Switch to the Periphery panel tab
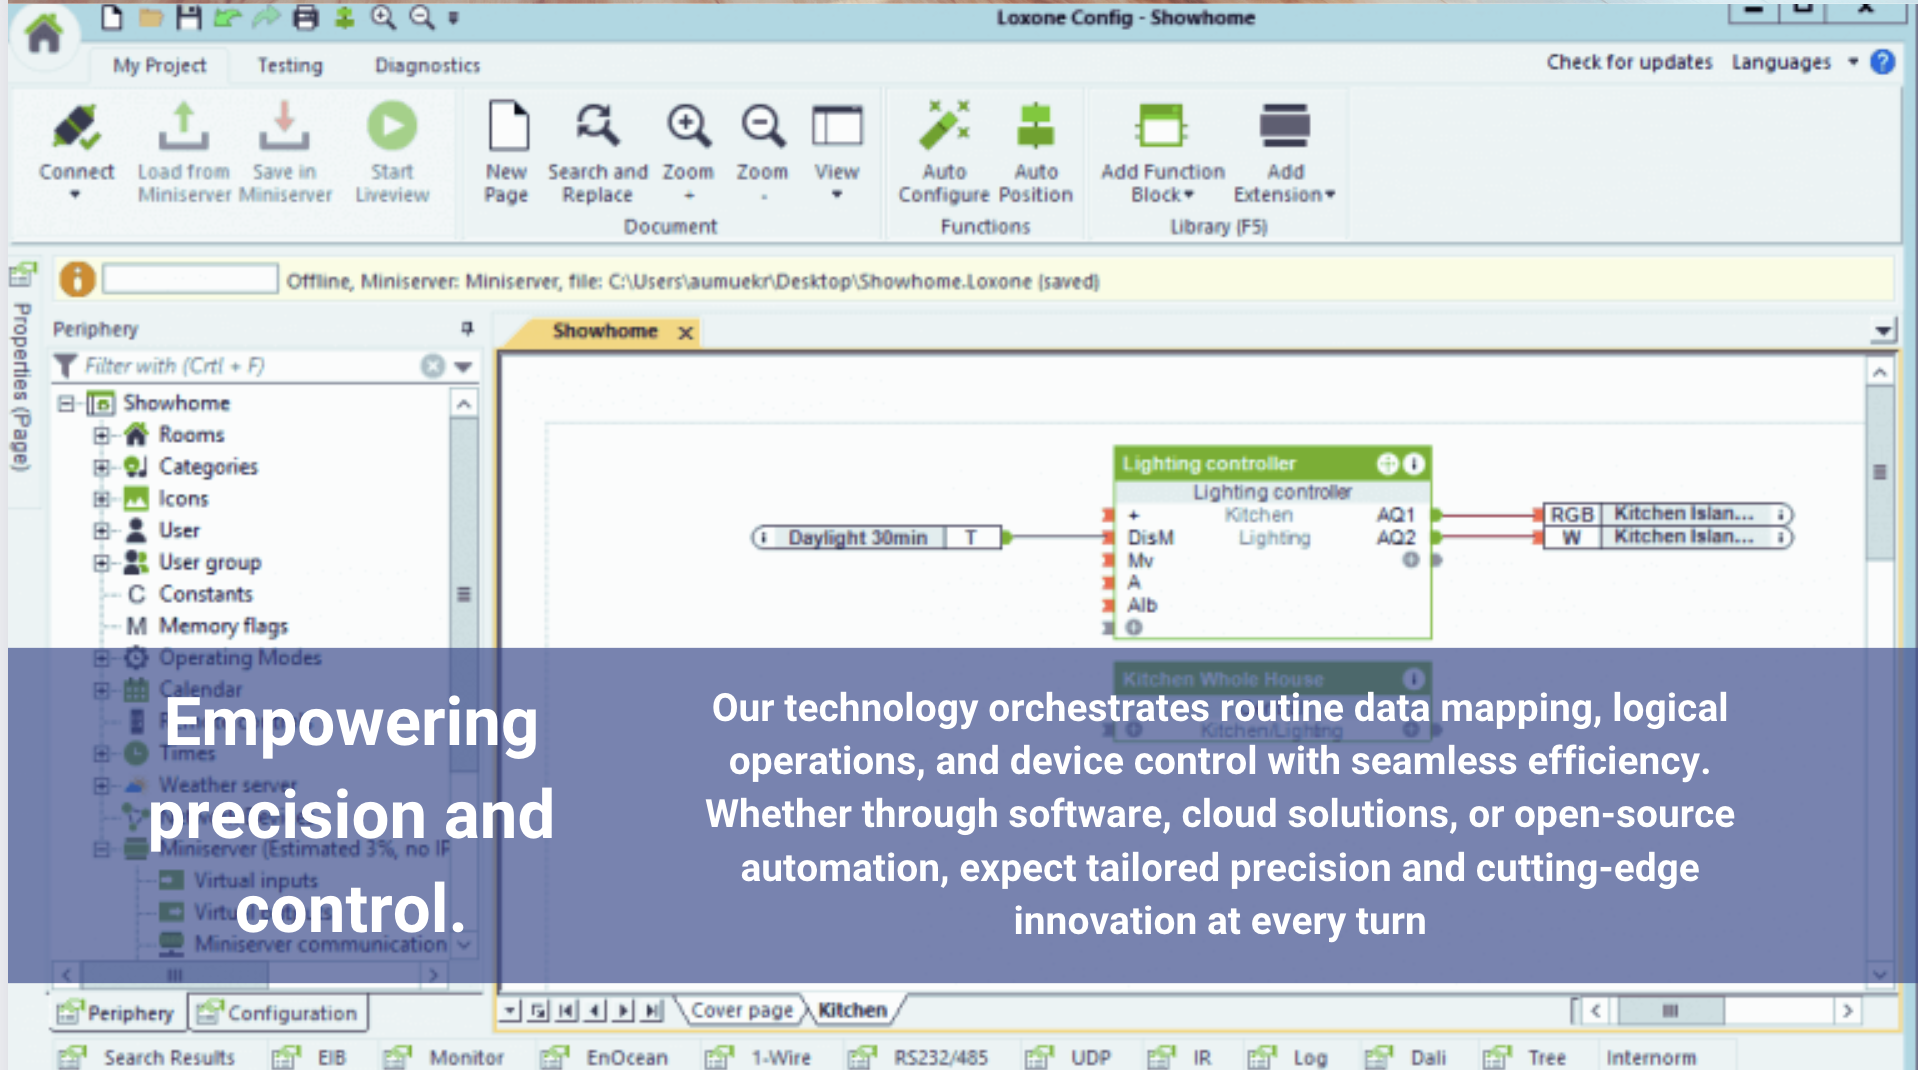 [x=116, y=1013]
